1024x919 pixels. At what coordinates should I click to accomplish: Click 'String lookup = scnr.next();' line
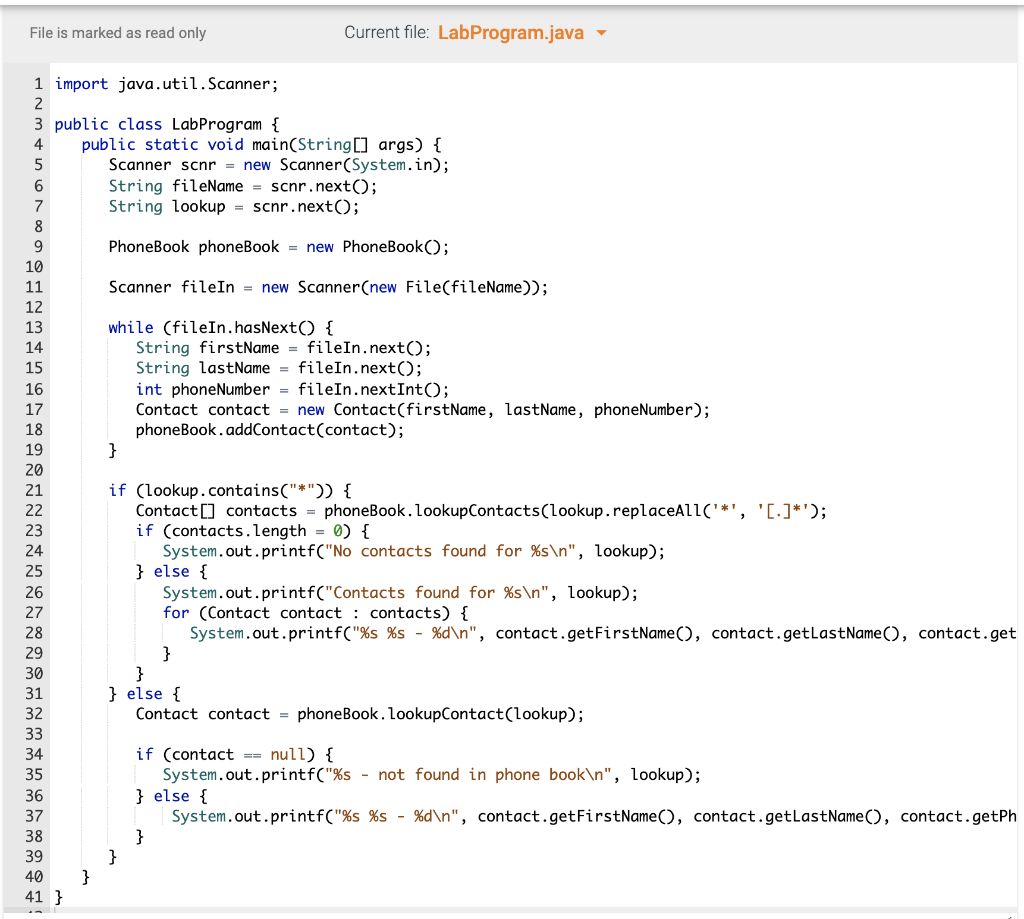point(234,207)
